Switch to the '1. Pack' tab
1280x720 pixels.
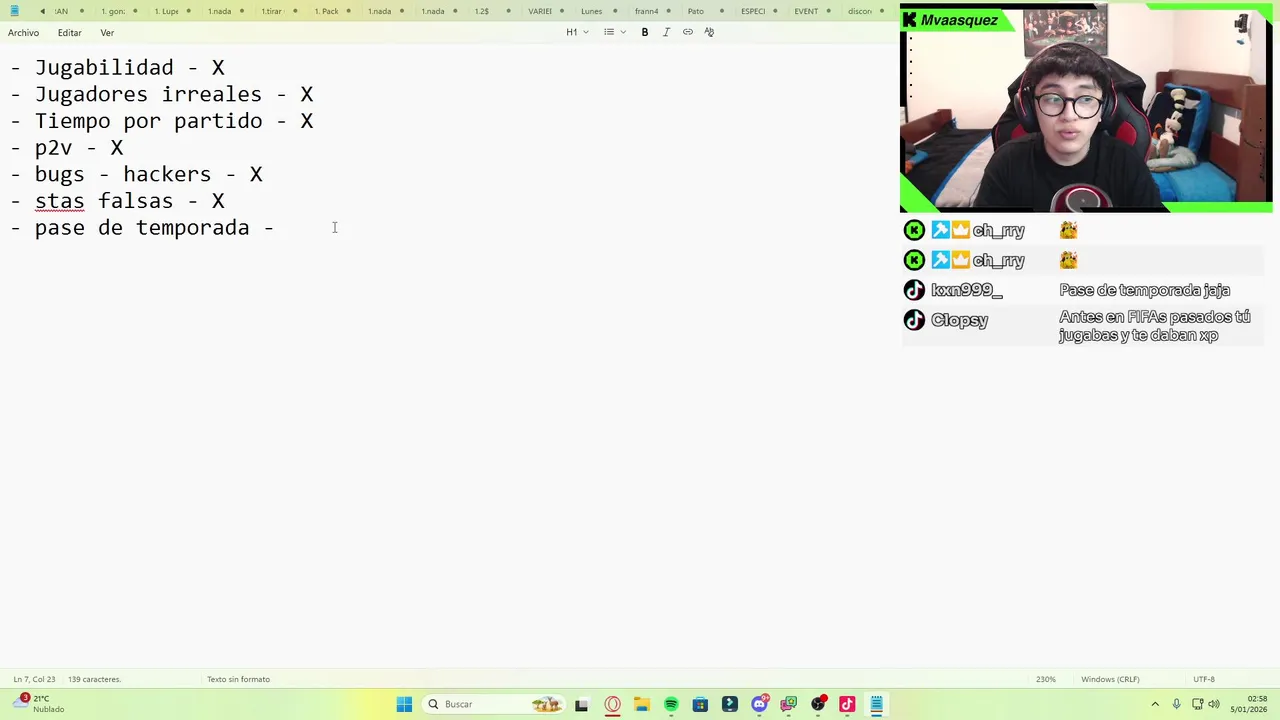point(326,11)
